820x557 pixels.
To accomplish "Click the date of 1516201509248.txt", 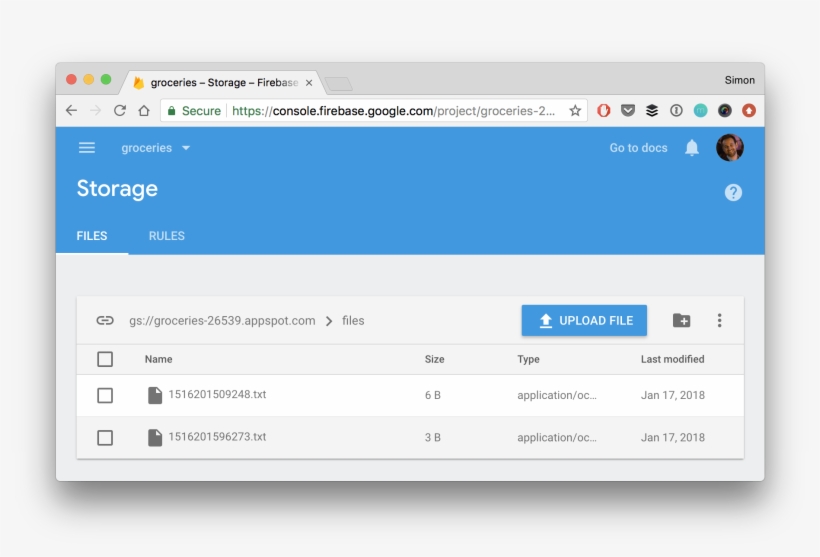I will tap(673, 395).
